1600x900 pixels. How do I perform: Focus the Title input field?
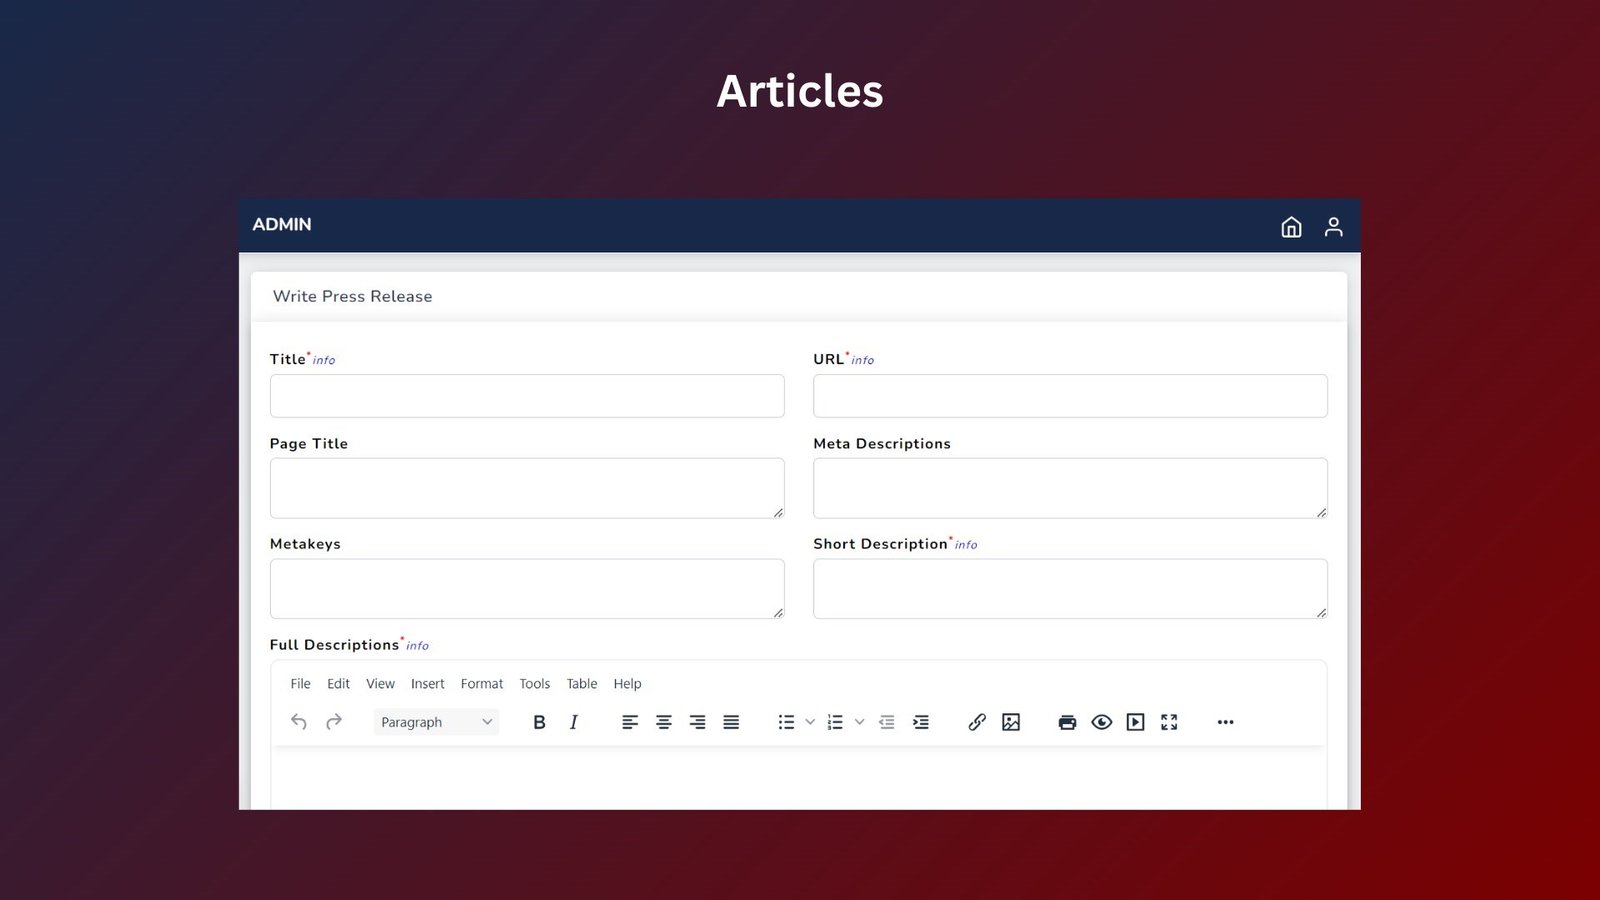click(x=527, y=396)
